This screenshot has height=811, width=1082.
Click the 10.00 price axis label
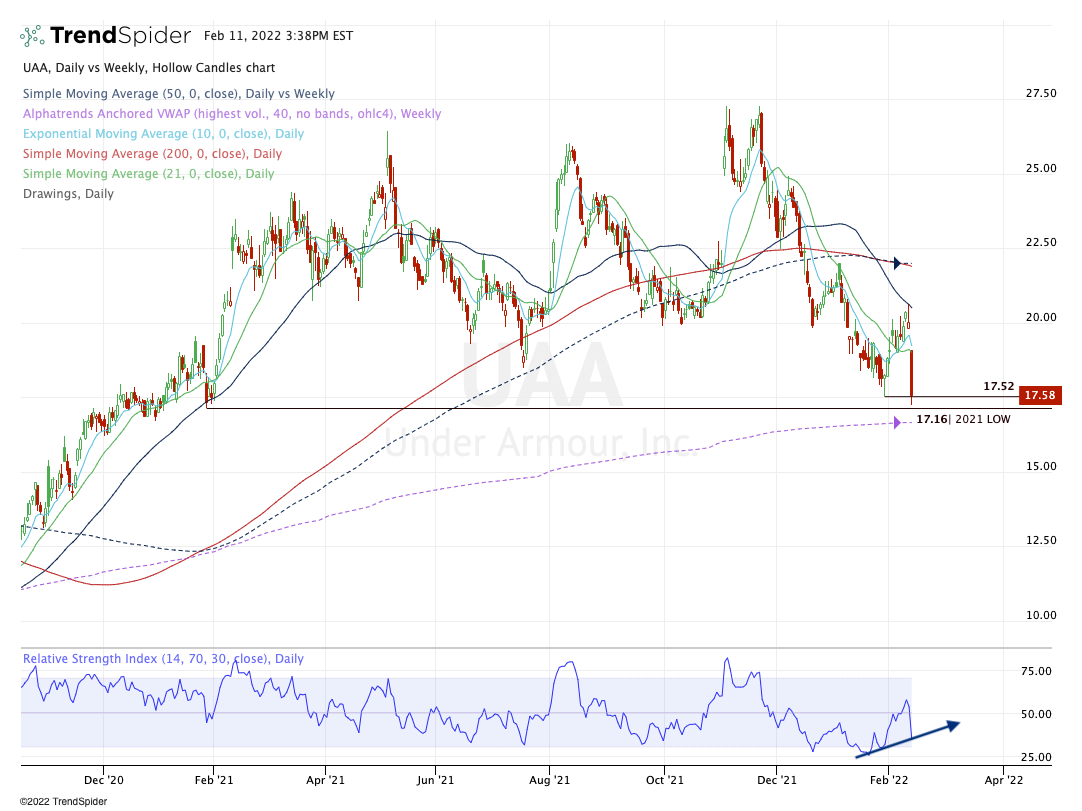pos(1041,615)
